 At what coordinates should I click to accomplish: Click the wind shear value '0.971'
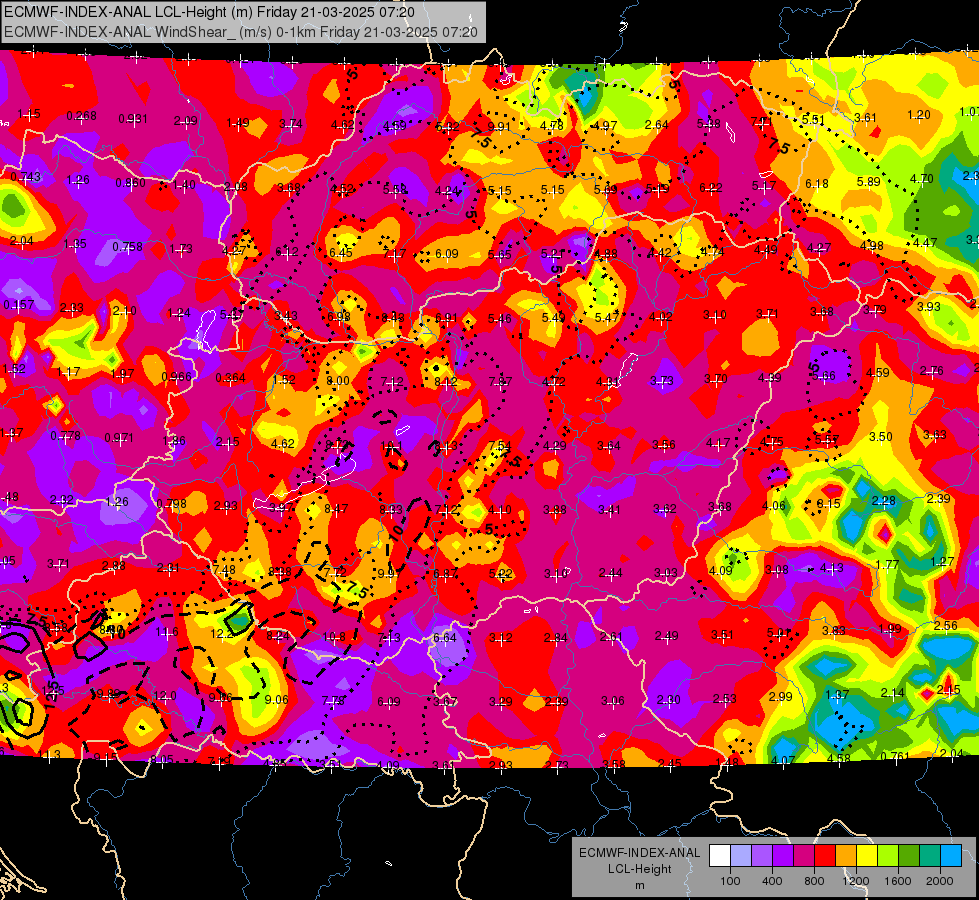pos(119,438)
